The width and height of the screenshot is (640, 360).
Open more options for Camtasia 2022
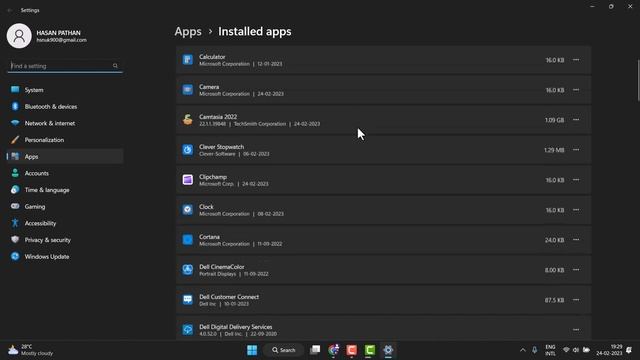[576, 120]
